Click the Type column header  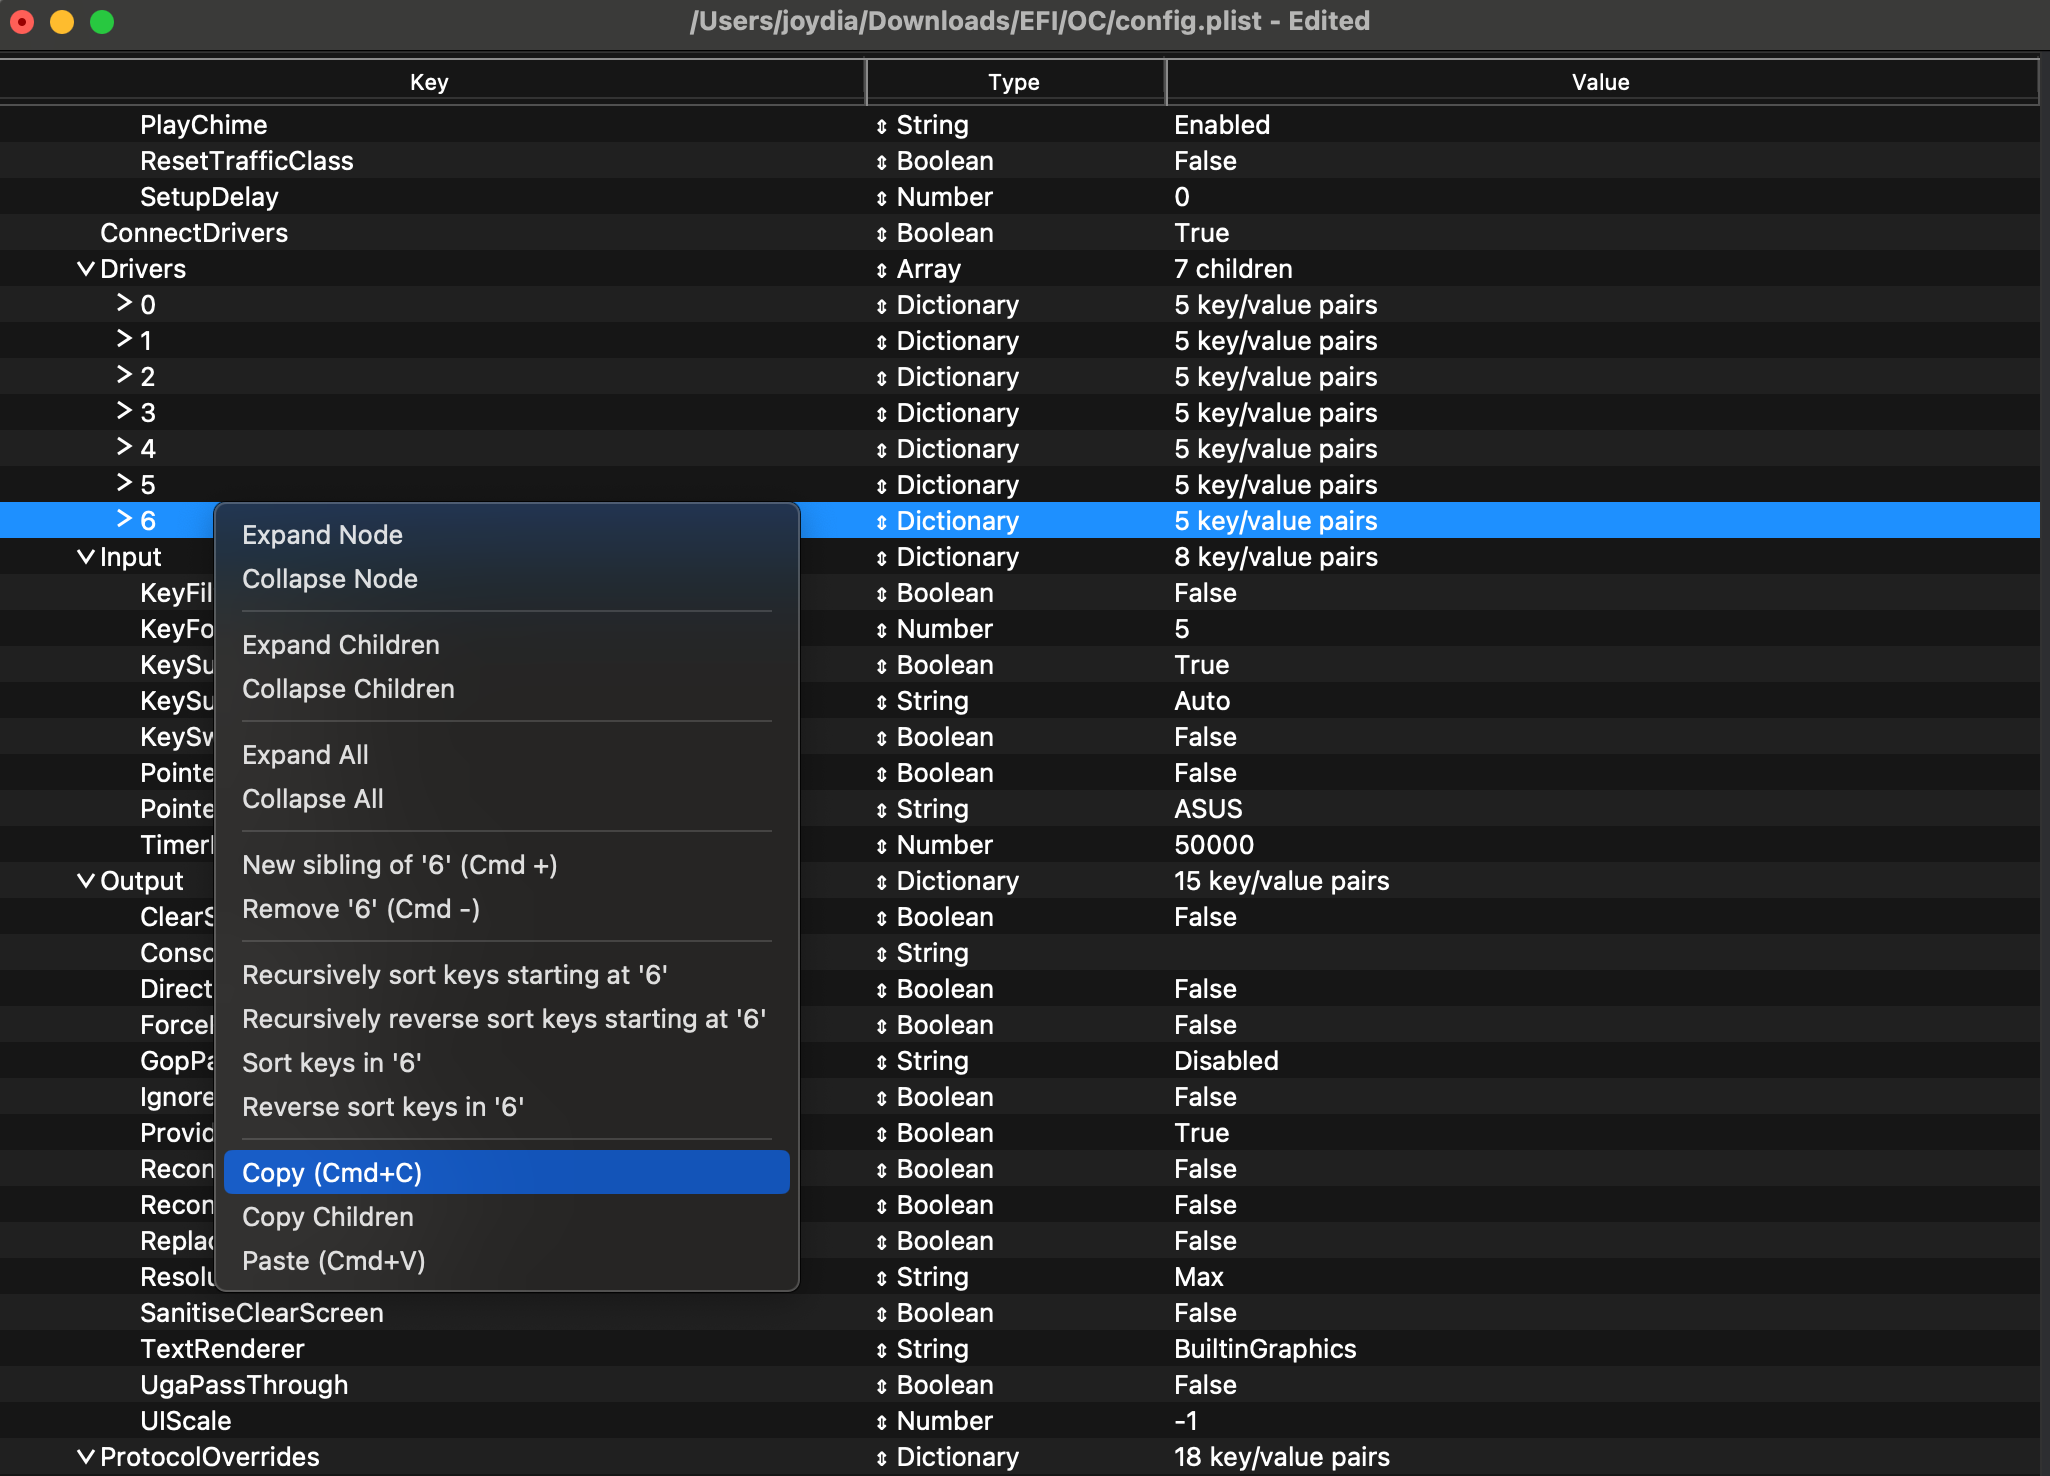point(1015,82)
